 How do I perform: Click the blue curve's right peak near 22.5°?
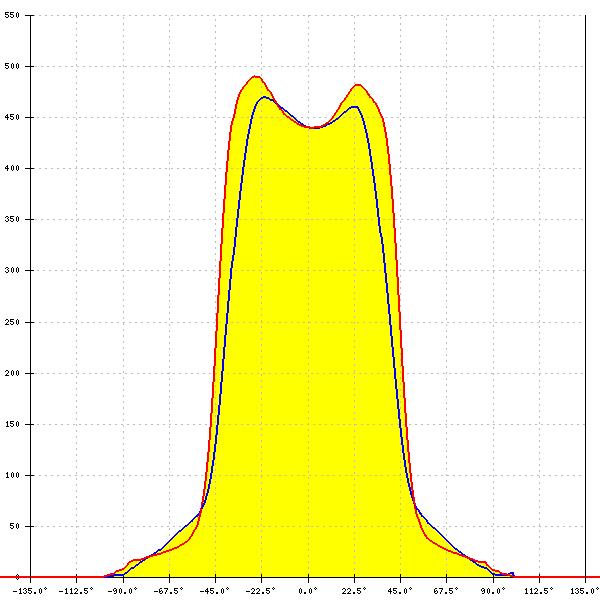(354, 107)
